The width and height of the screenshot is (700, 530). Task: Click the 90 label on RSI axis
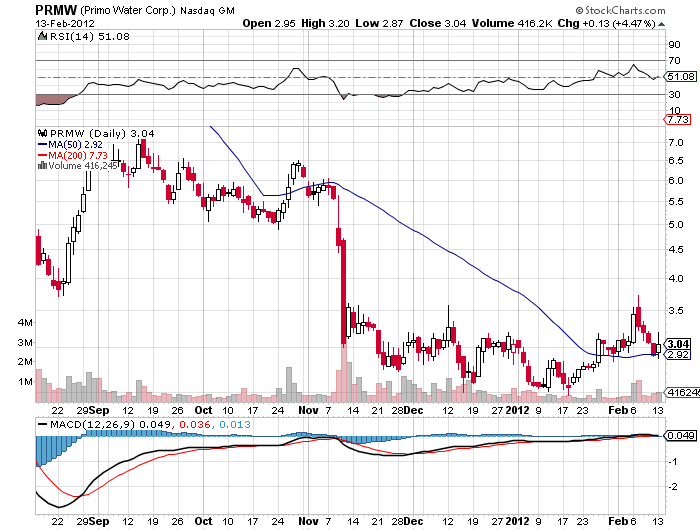(x=674, y=44)
